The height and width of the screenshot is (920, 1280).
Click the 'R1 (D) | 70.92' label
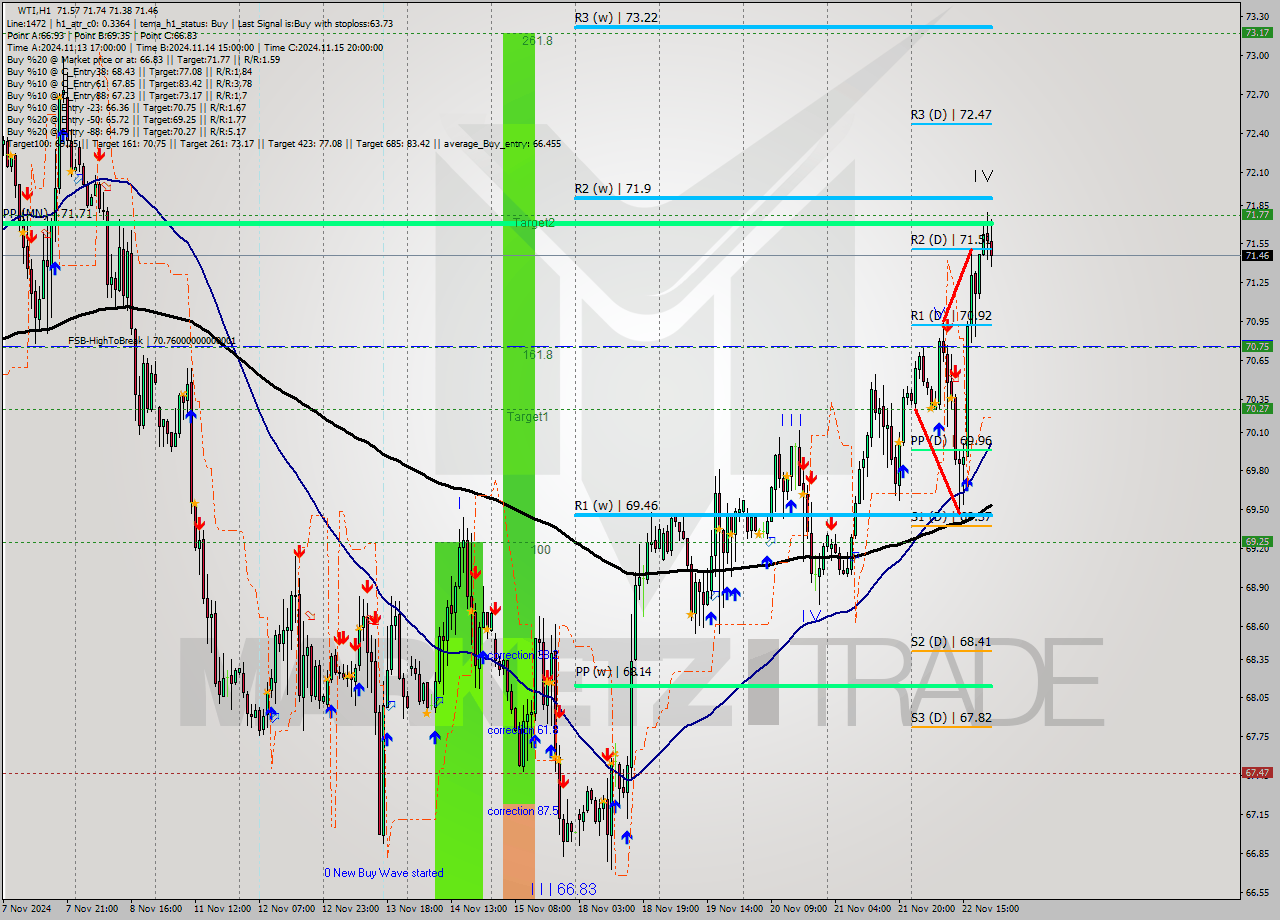coord(951,315)
